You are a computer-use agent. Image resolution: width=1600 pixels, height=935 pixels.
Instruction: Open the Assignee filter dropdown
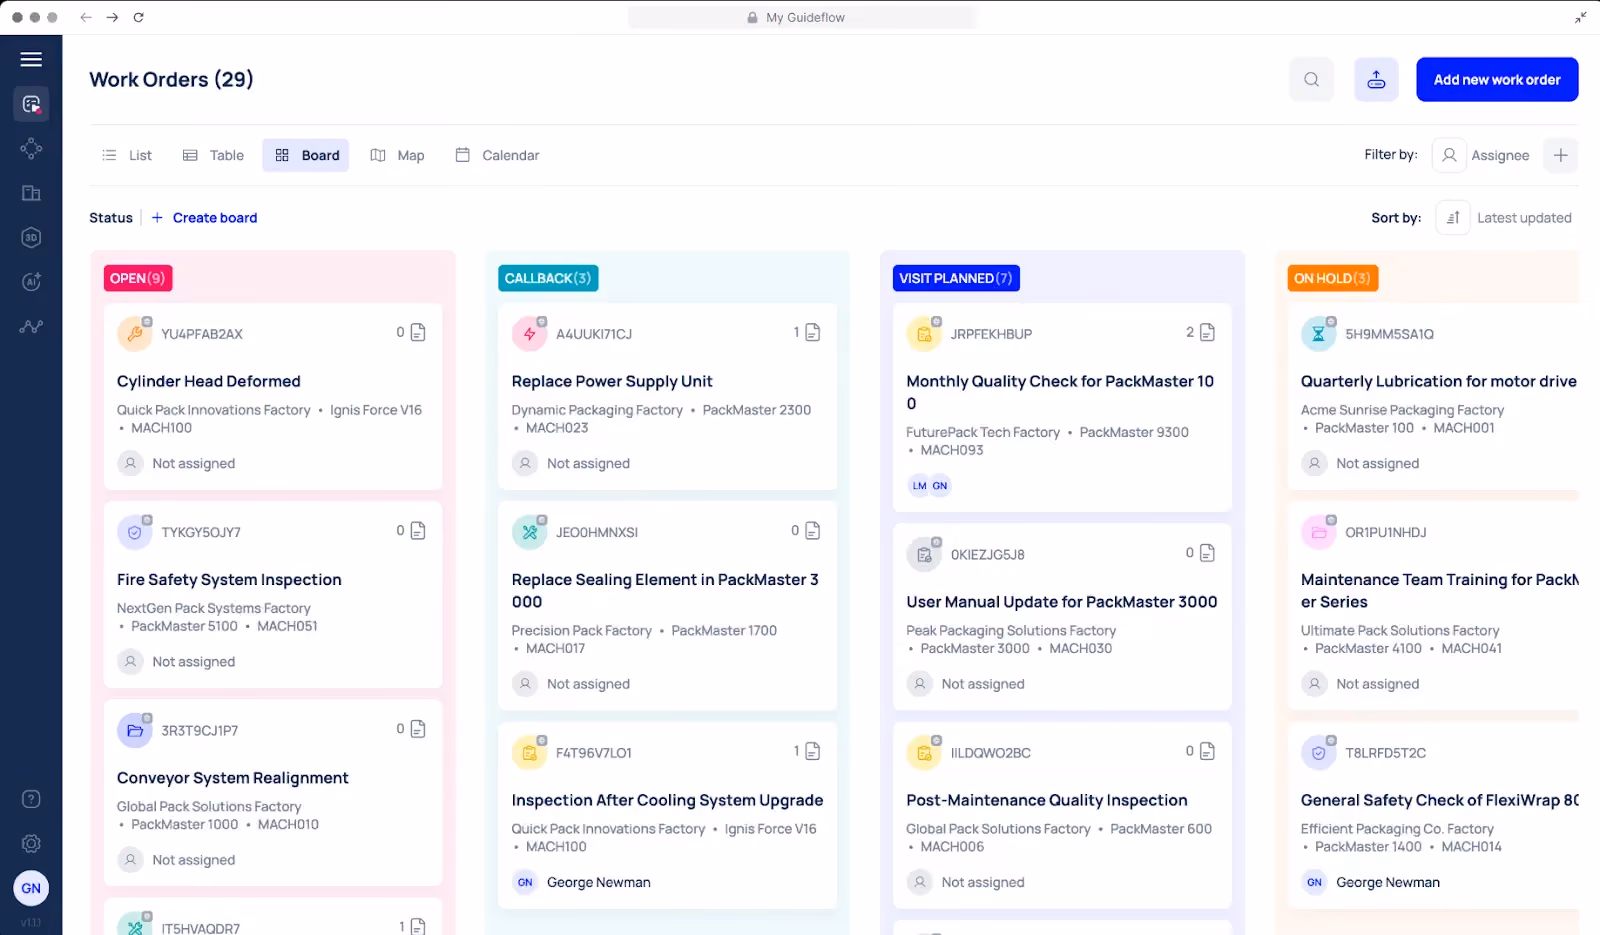[x=1482, y=155]
